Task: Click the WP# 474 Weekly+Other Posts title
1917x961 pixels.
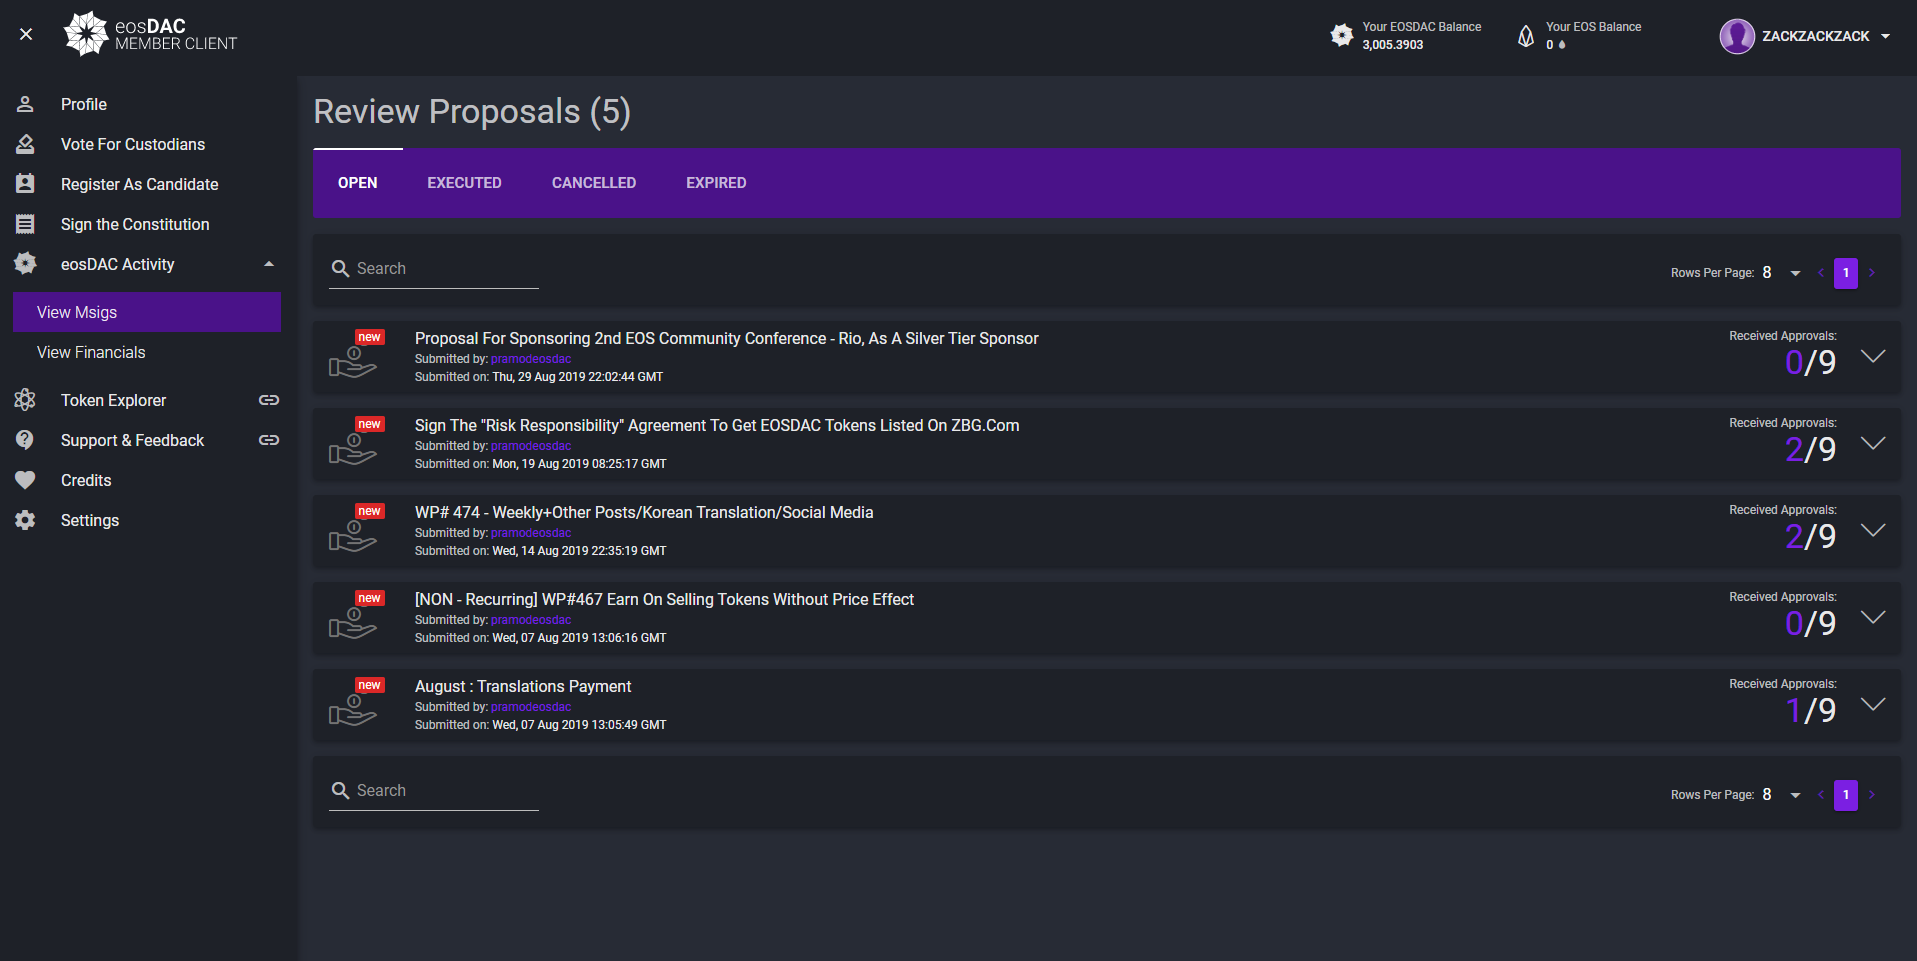Action: 644,513
